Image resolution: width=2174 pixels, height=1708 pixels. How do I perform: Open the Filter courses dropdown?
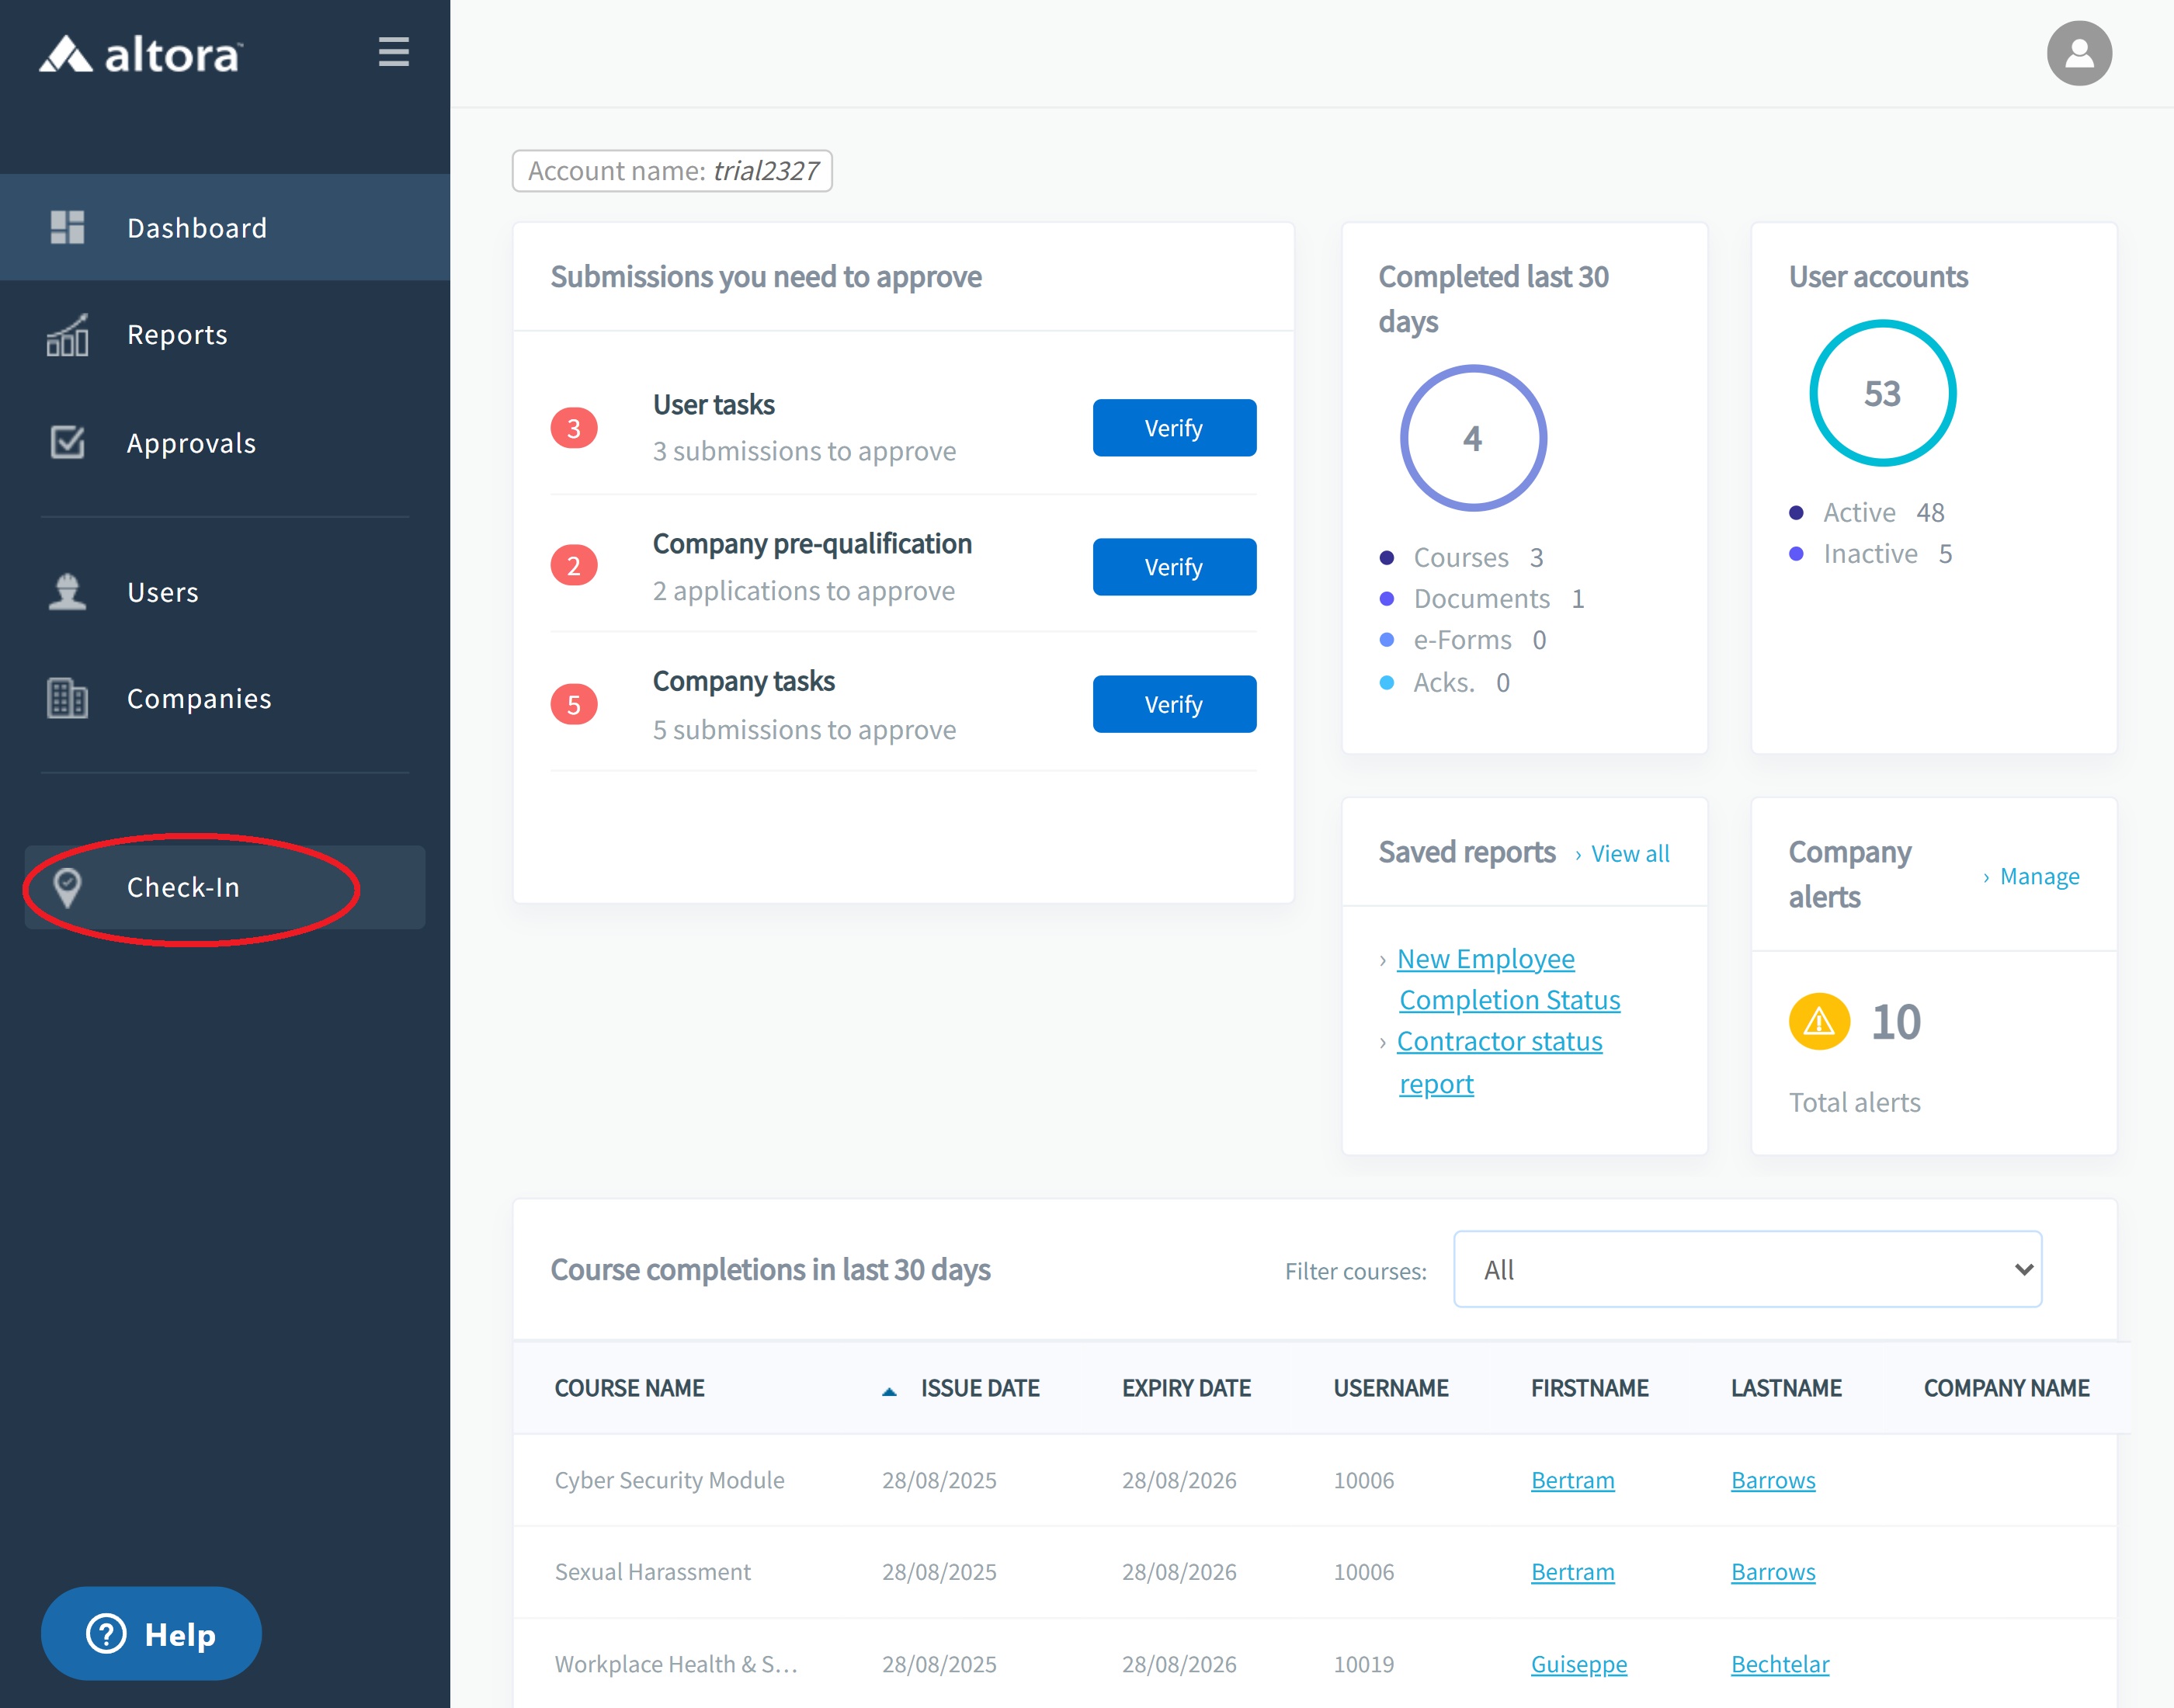[1746, 1270]
